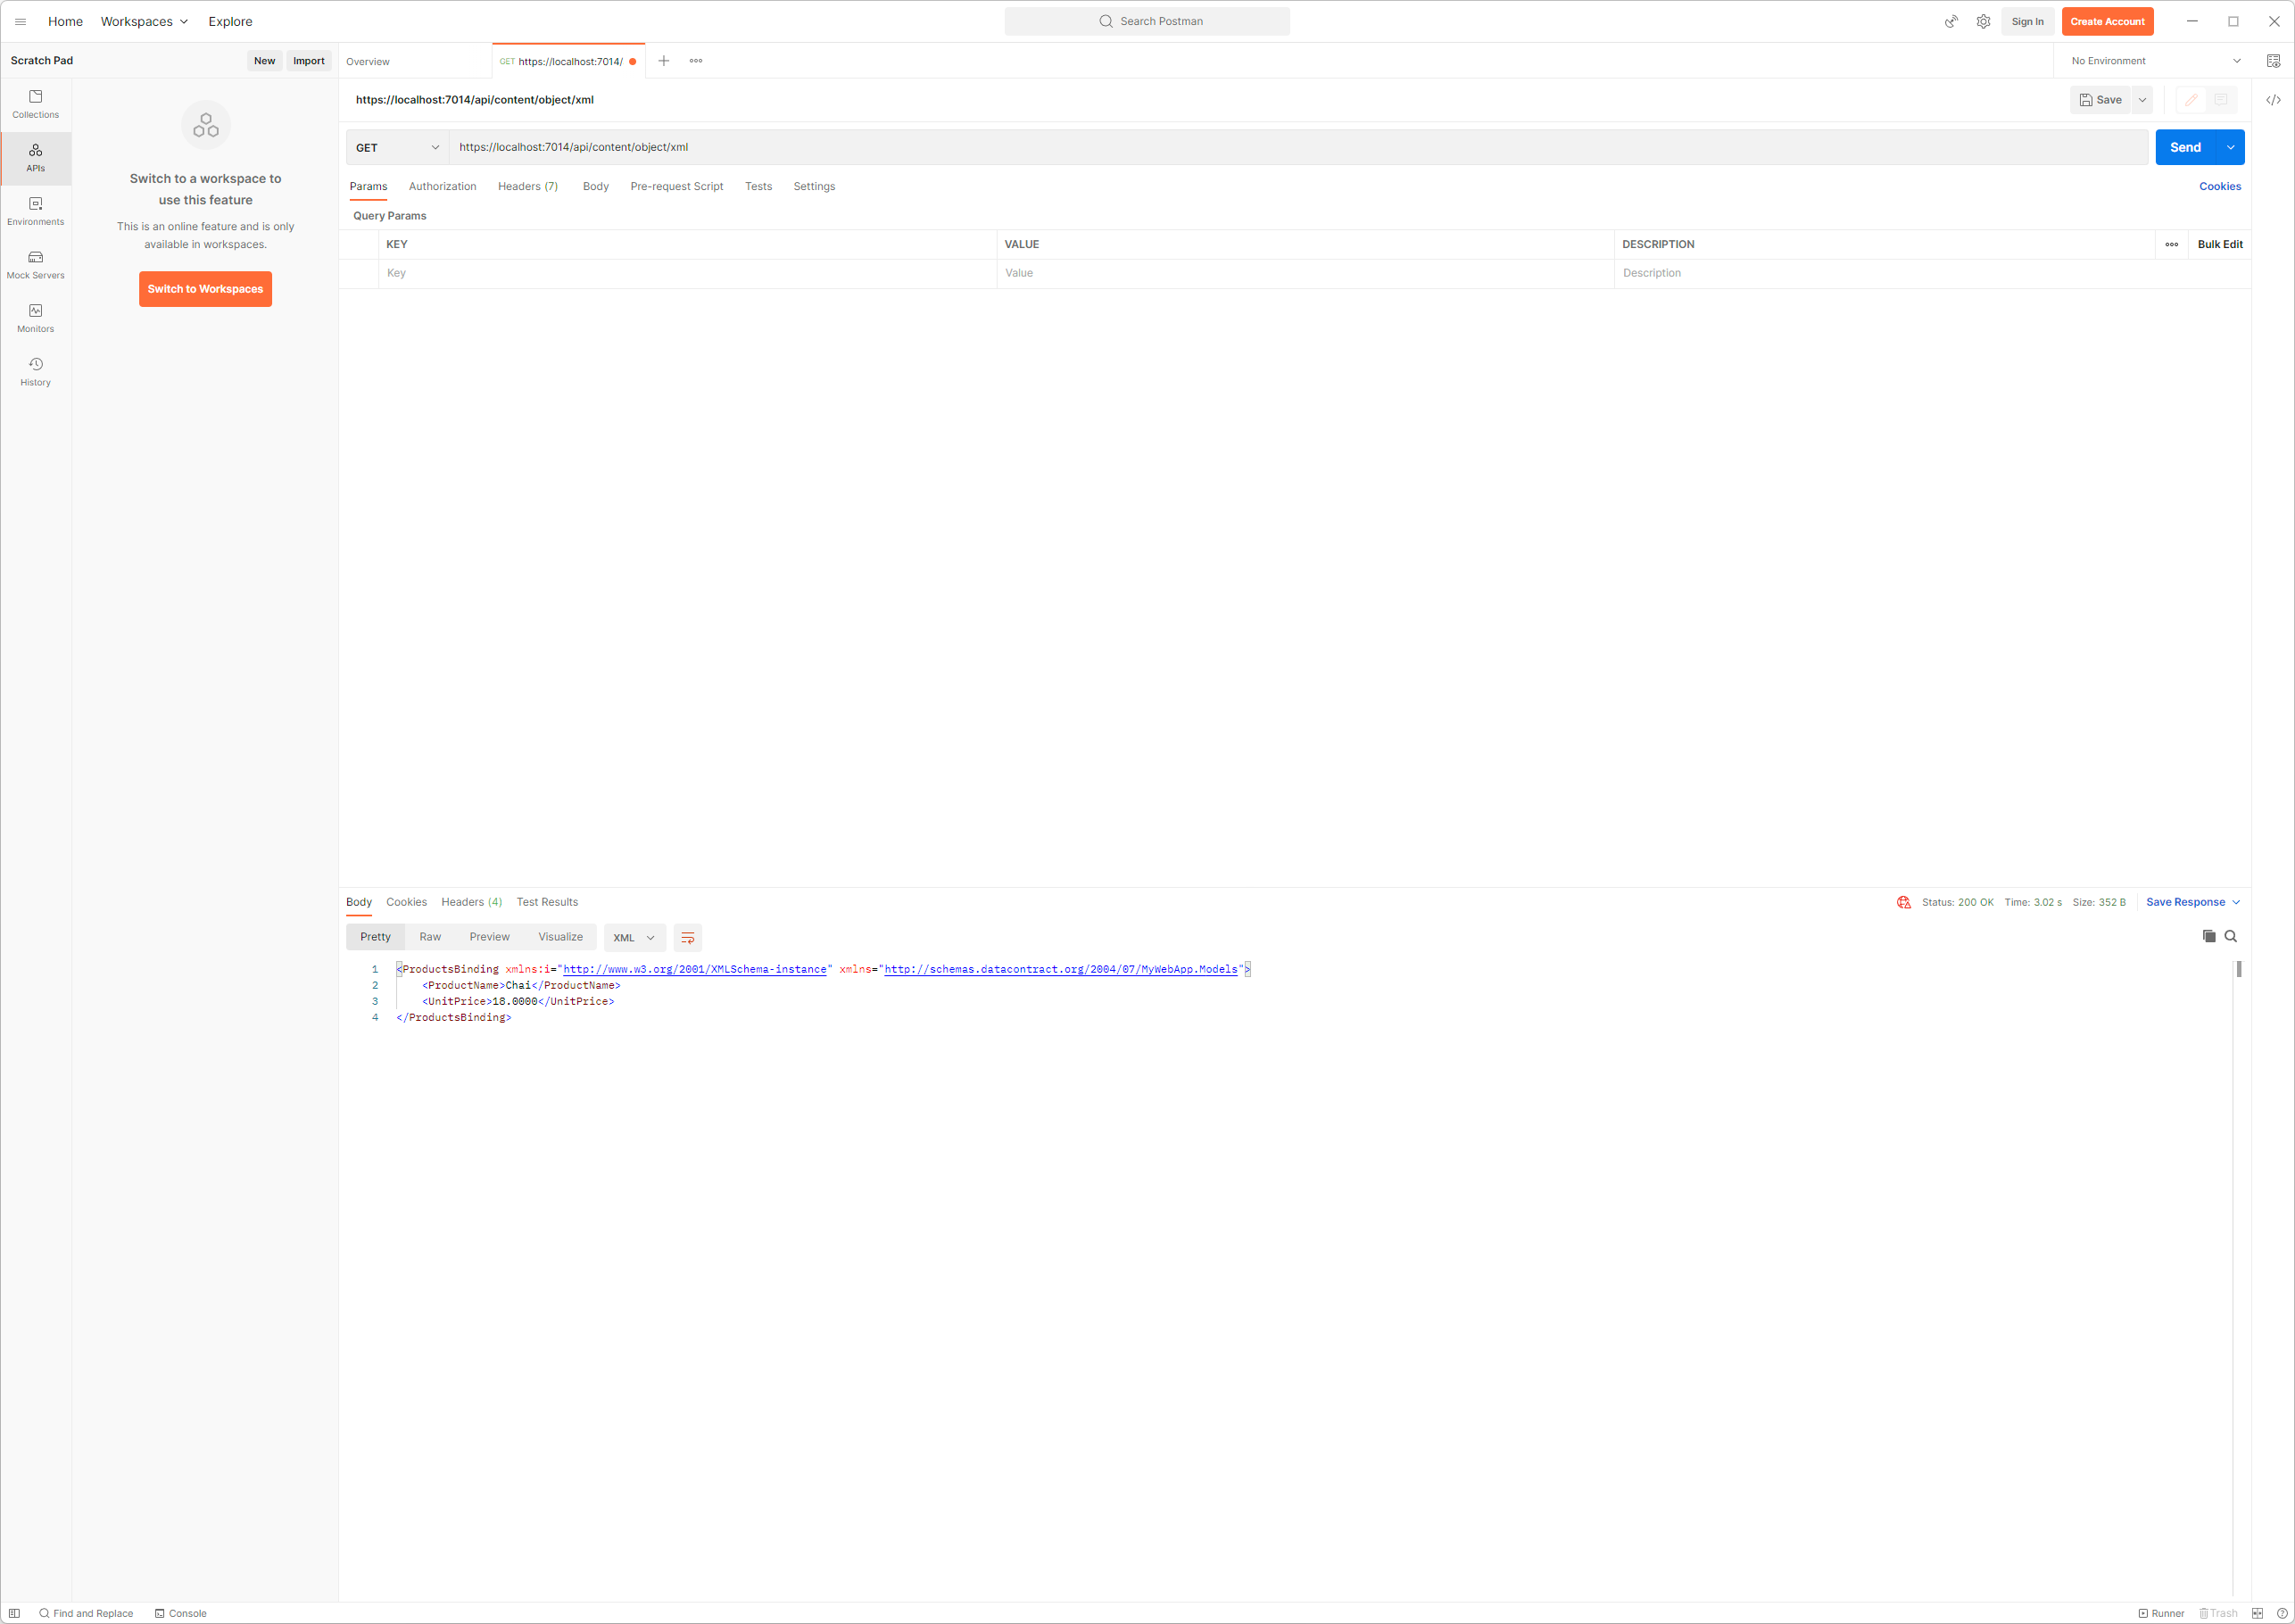
Task: Open the Environments sidebar panel
Action: [35, 211]
